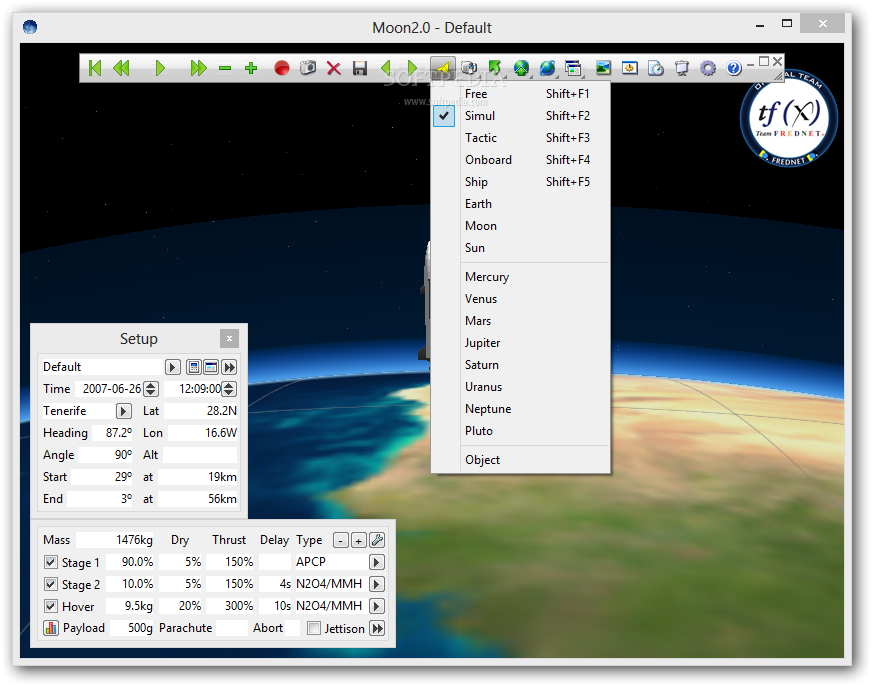Click double-arrow button next to Jettison
The width and height of the screenshot is (872, 686).
pyautogui.click(x=377, y=628)
